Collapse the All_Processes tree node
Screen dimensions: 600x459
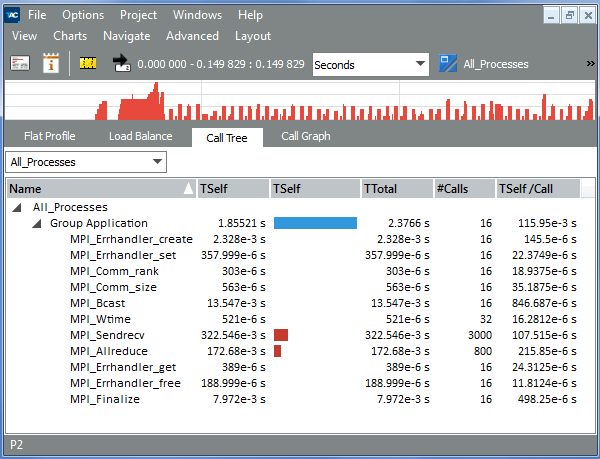18,207
